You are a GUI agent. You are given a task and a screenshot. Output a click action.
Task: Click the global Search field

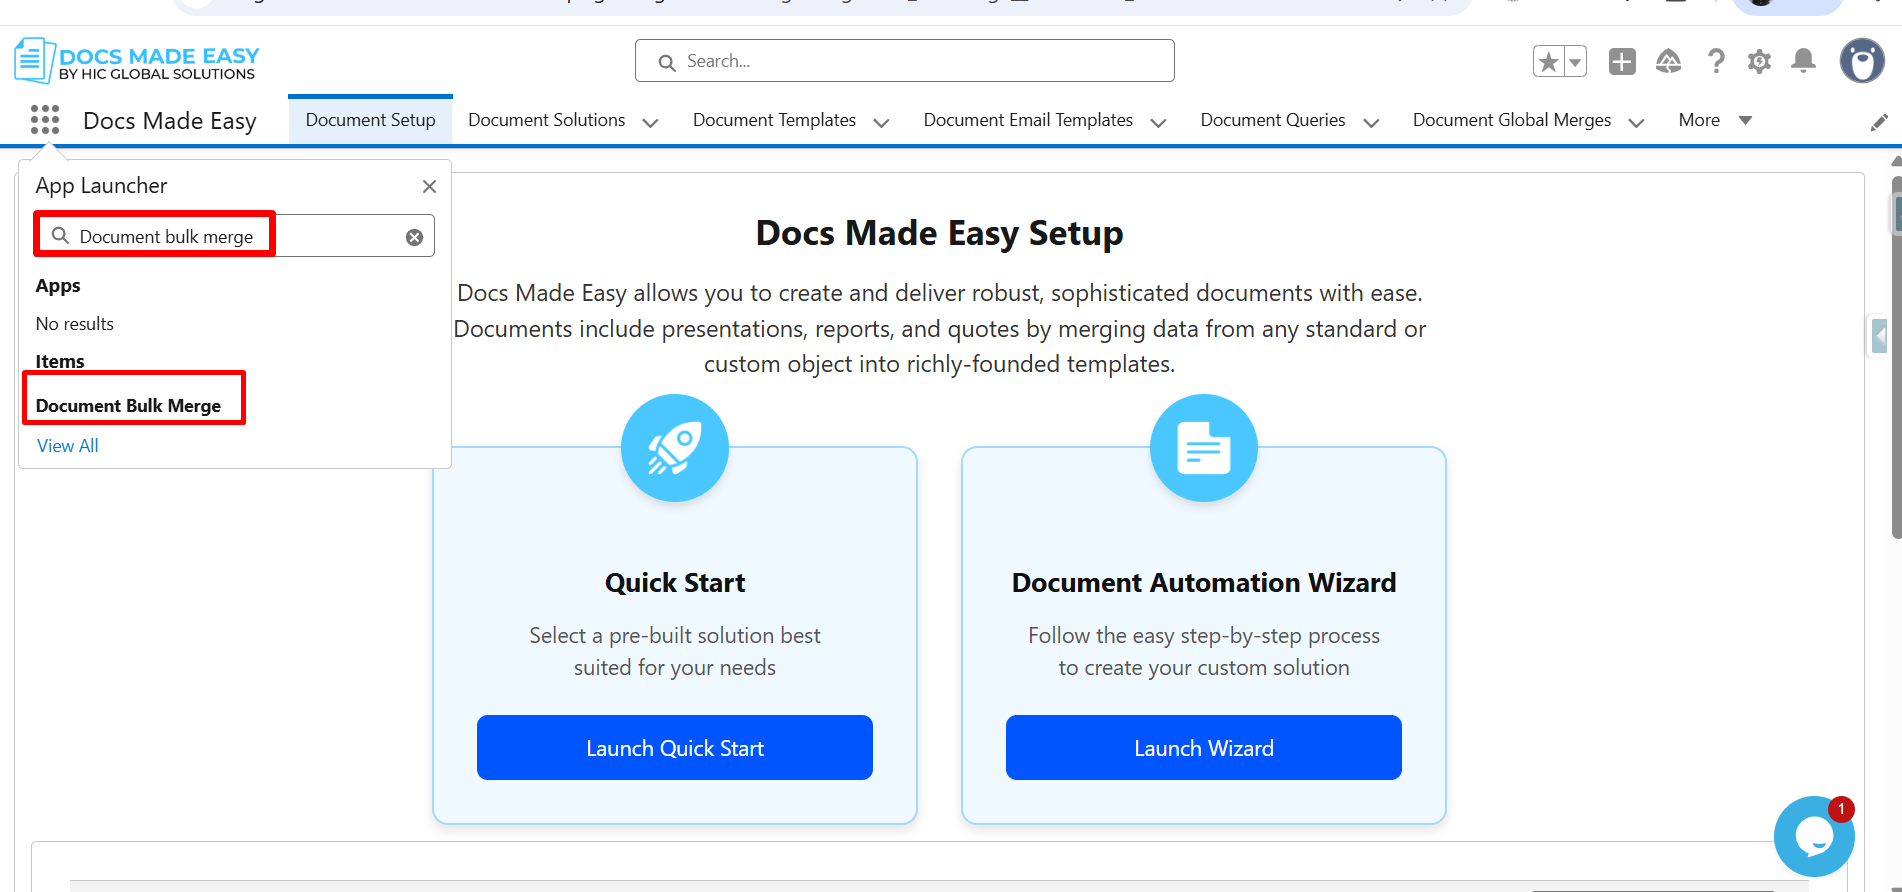(x=904, y=61)
